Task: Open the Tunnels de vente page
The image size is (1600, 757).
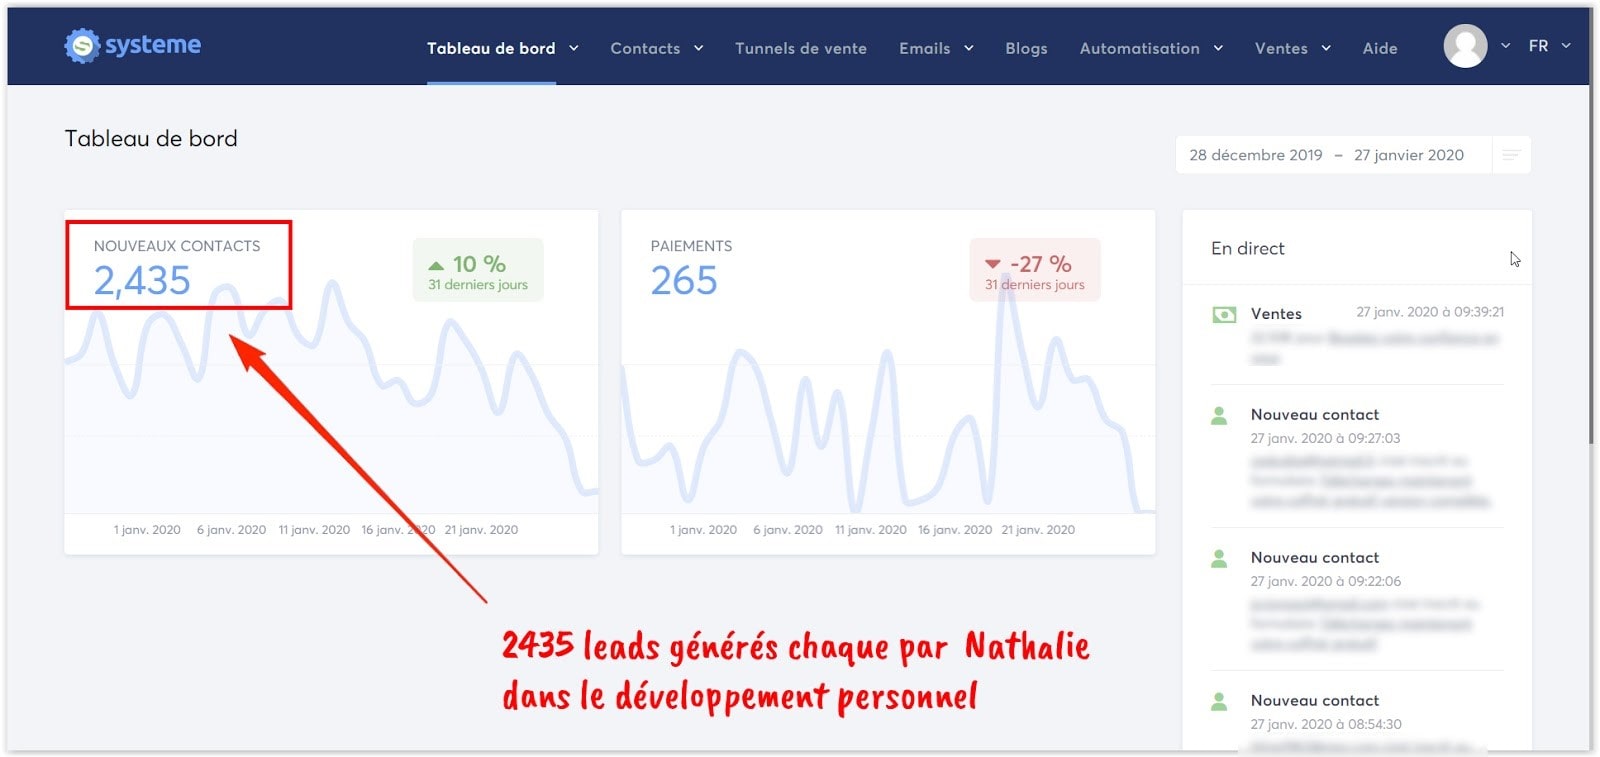Action: pyautogui.click(x=800, y=48)
